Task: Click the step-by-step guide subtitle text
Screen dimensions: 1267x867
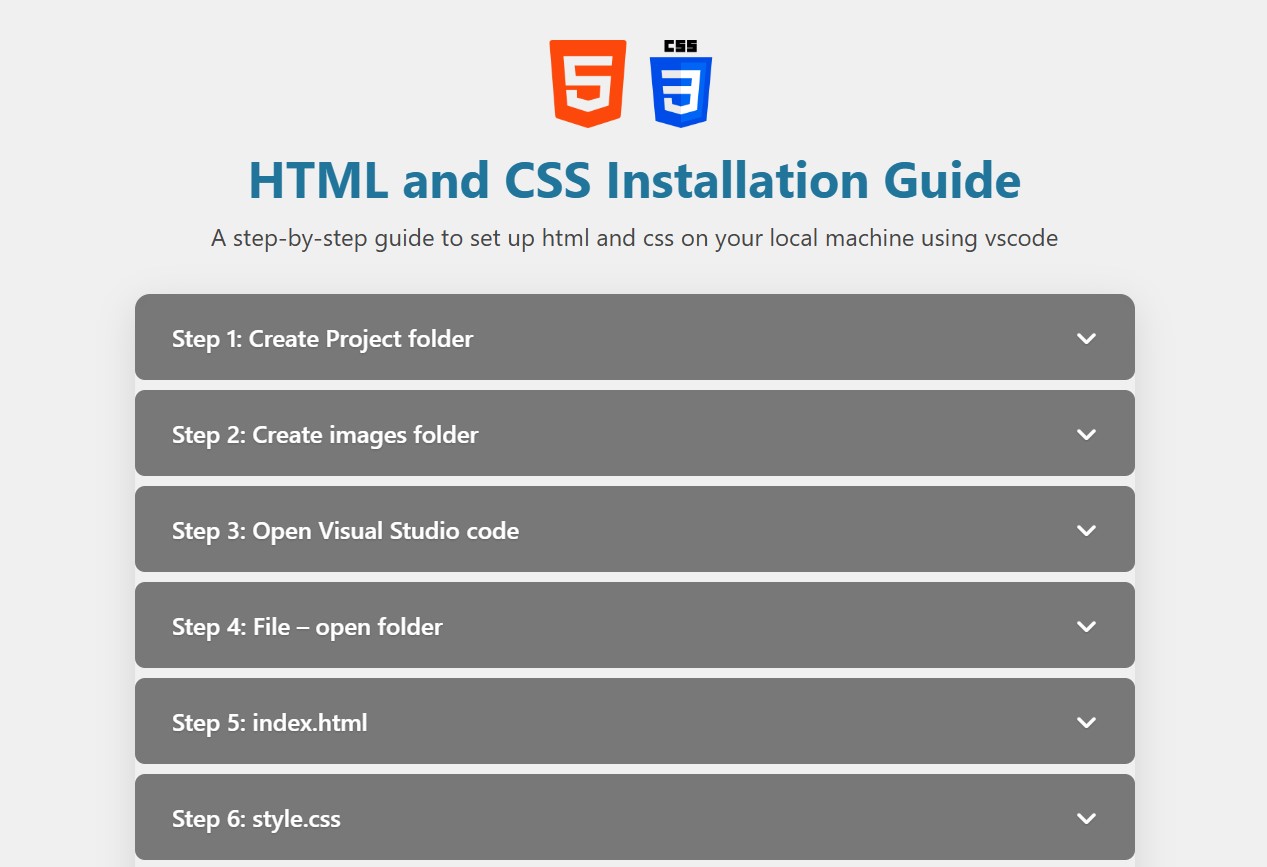Action: tap(634, 239)
